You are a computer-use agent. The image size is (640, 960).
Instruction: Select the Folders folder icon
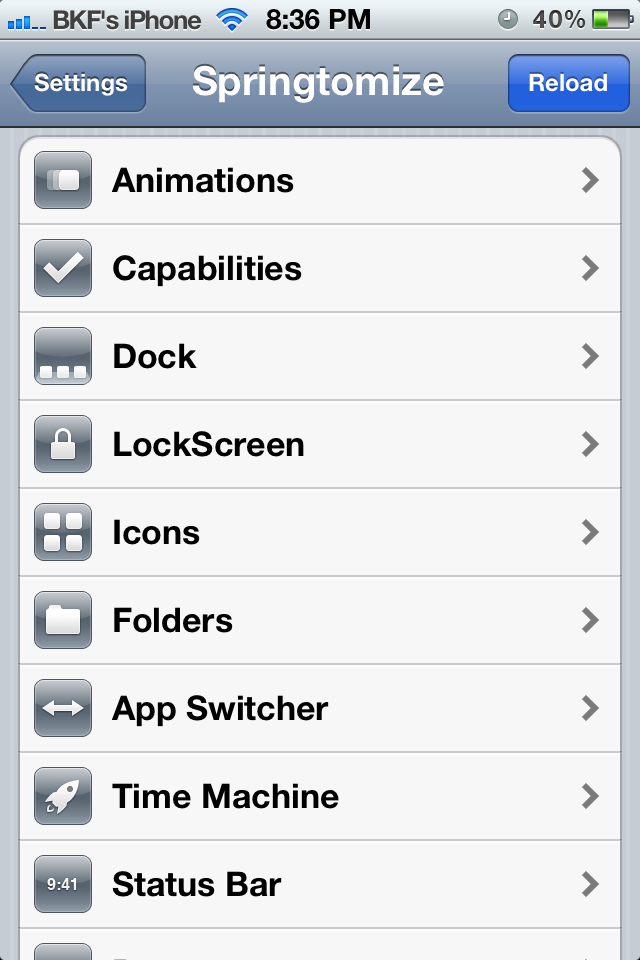tap(63, 620)
